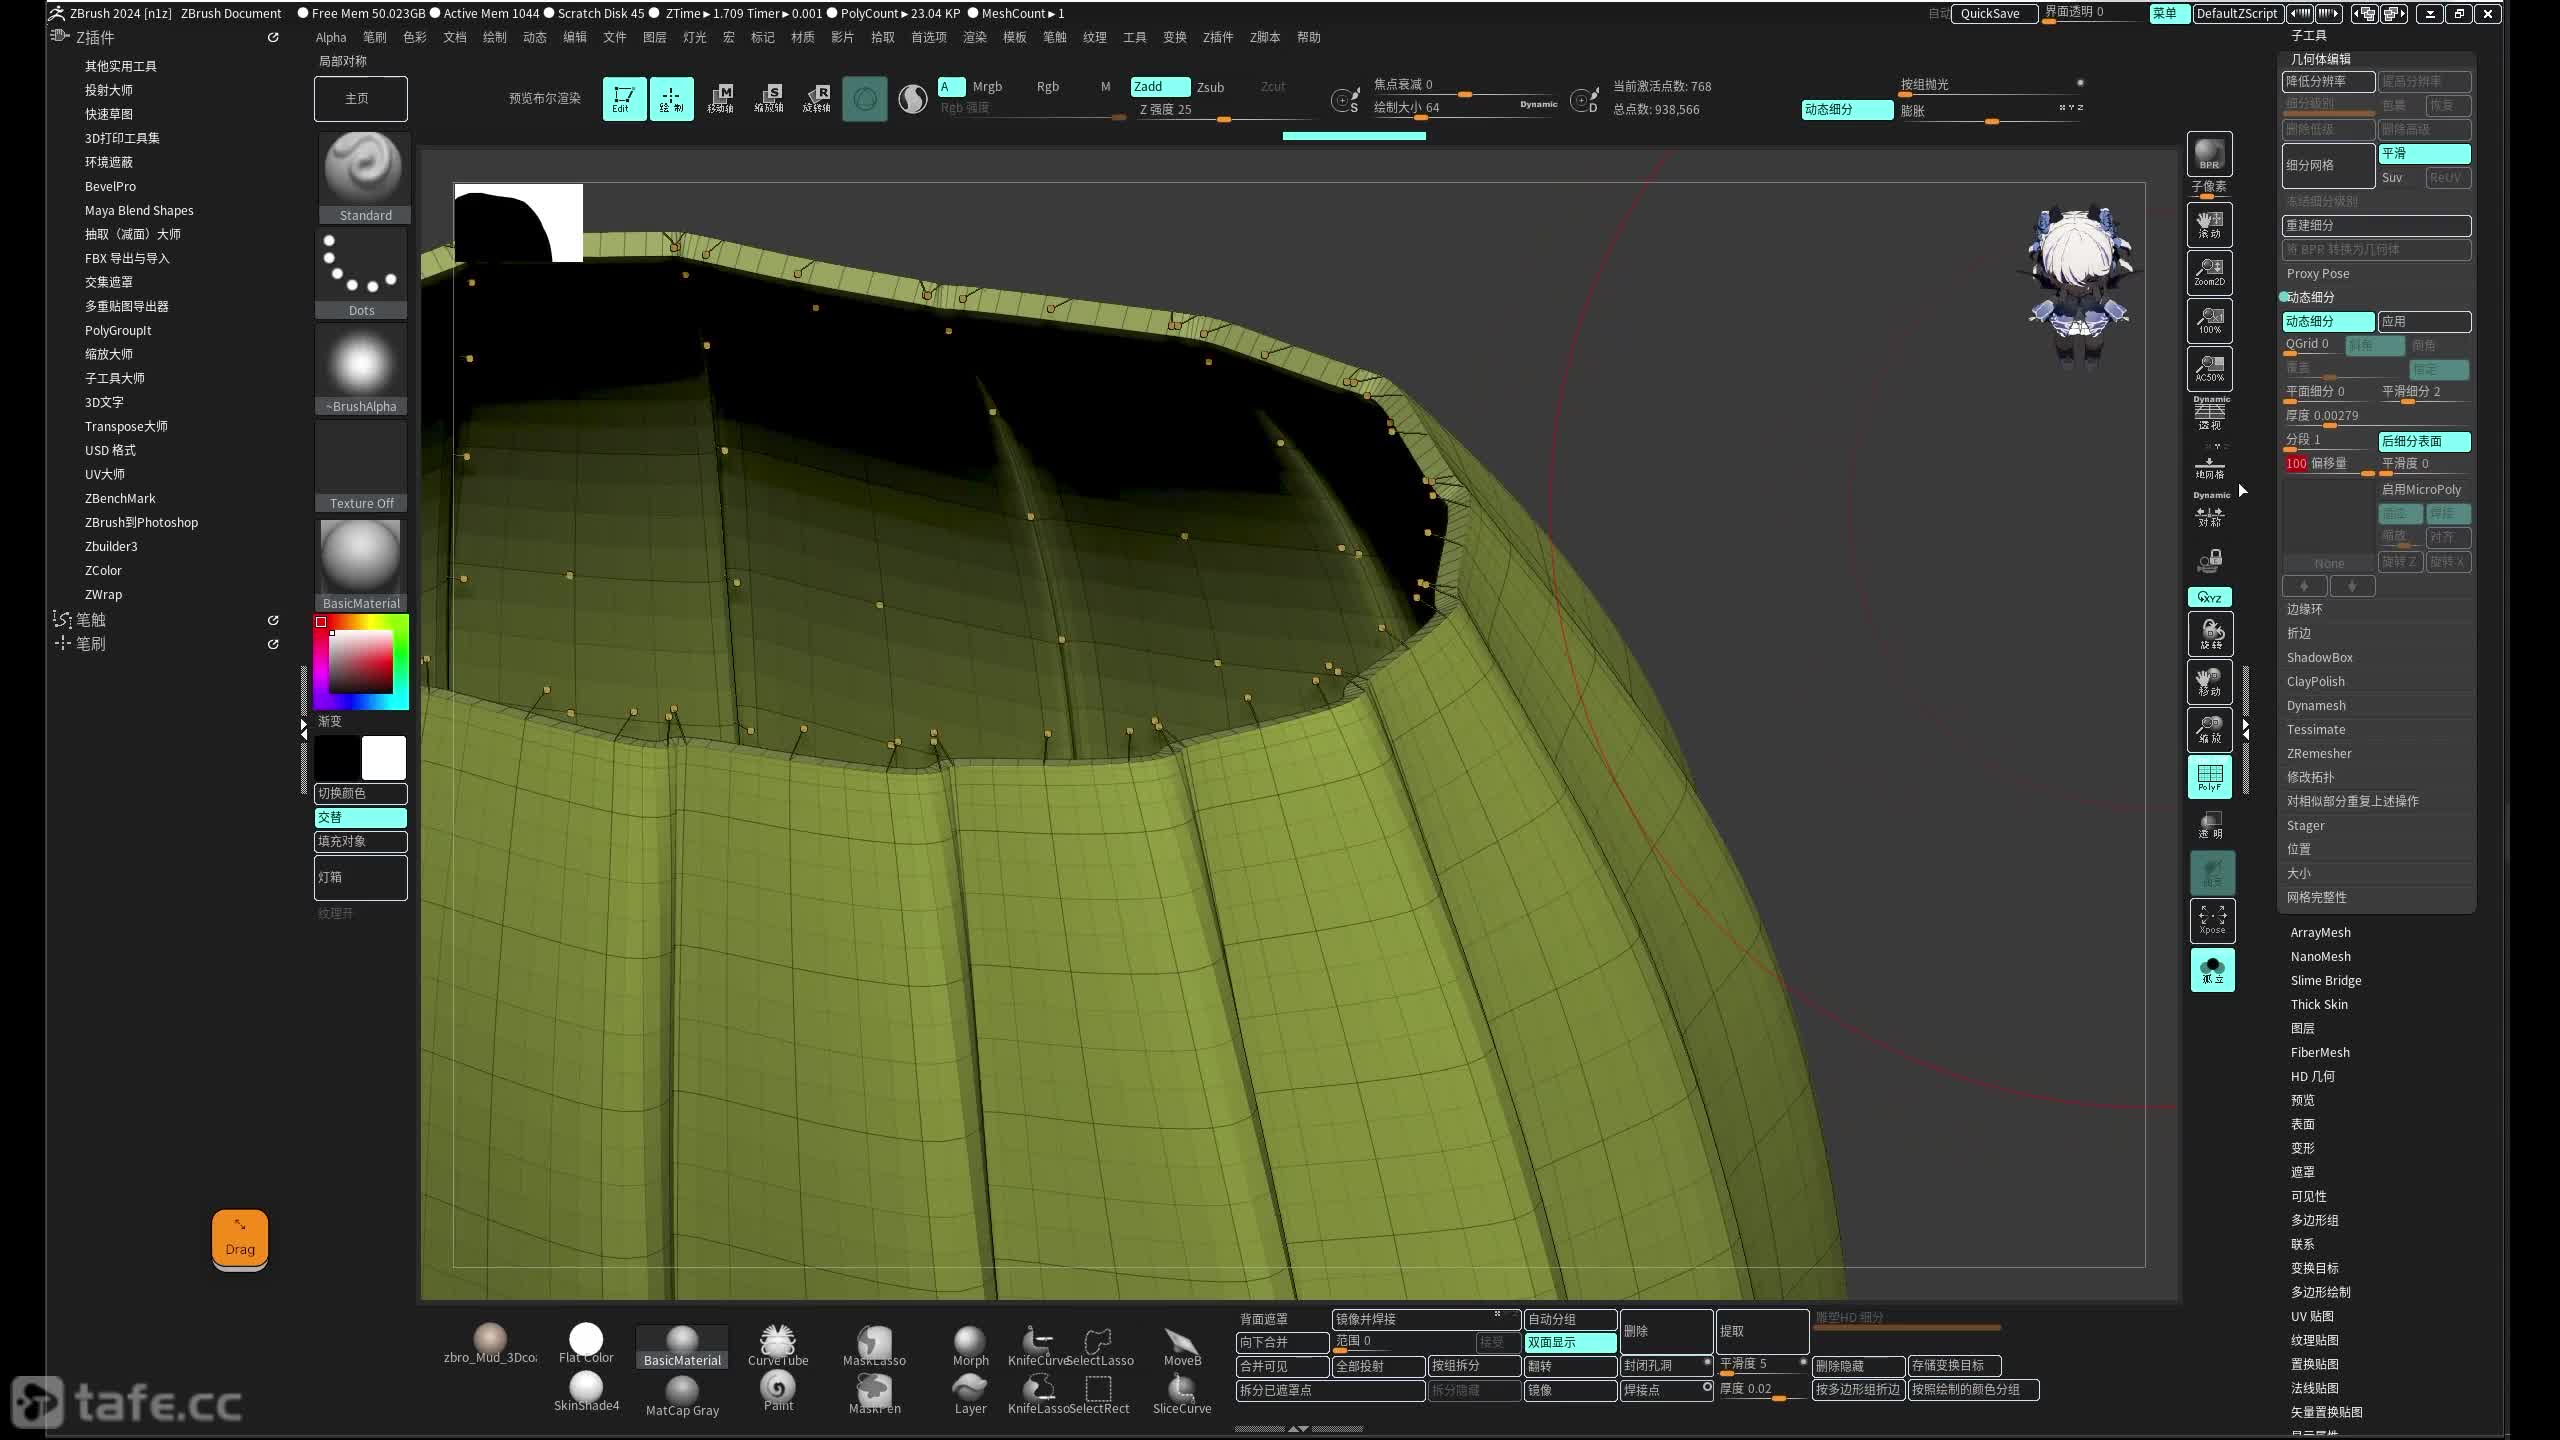Pick a color in the color picker square
Image resolution: width=2560 pixels, height=1440 pixels.
pyautogui.click(x=361, y=661)
